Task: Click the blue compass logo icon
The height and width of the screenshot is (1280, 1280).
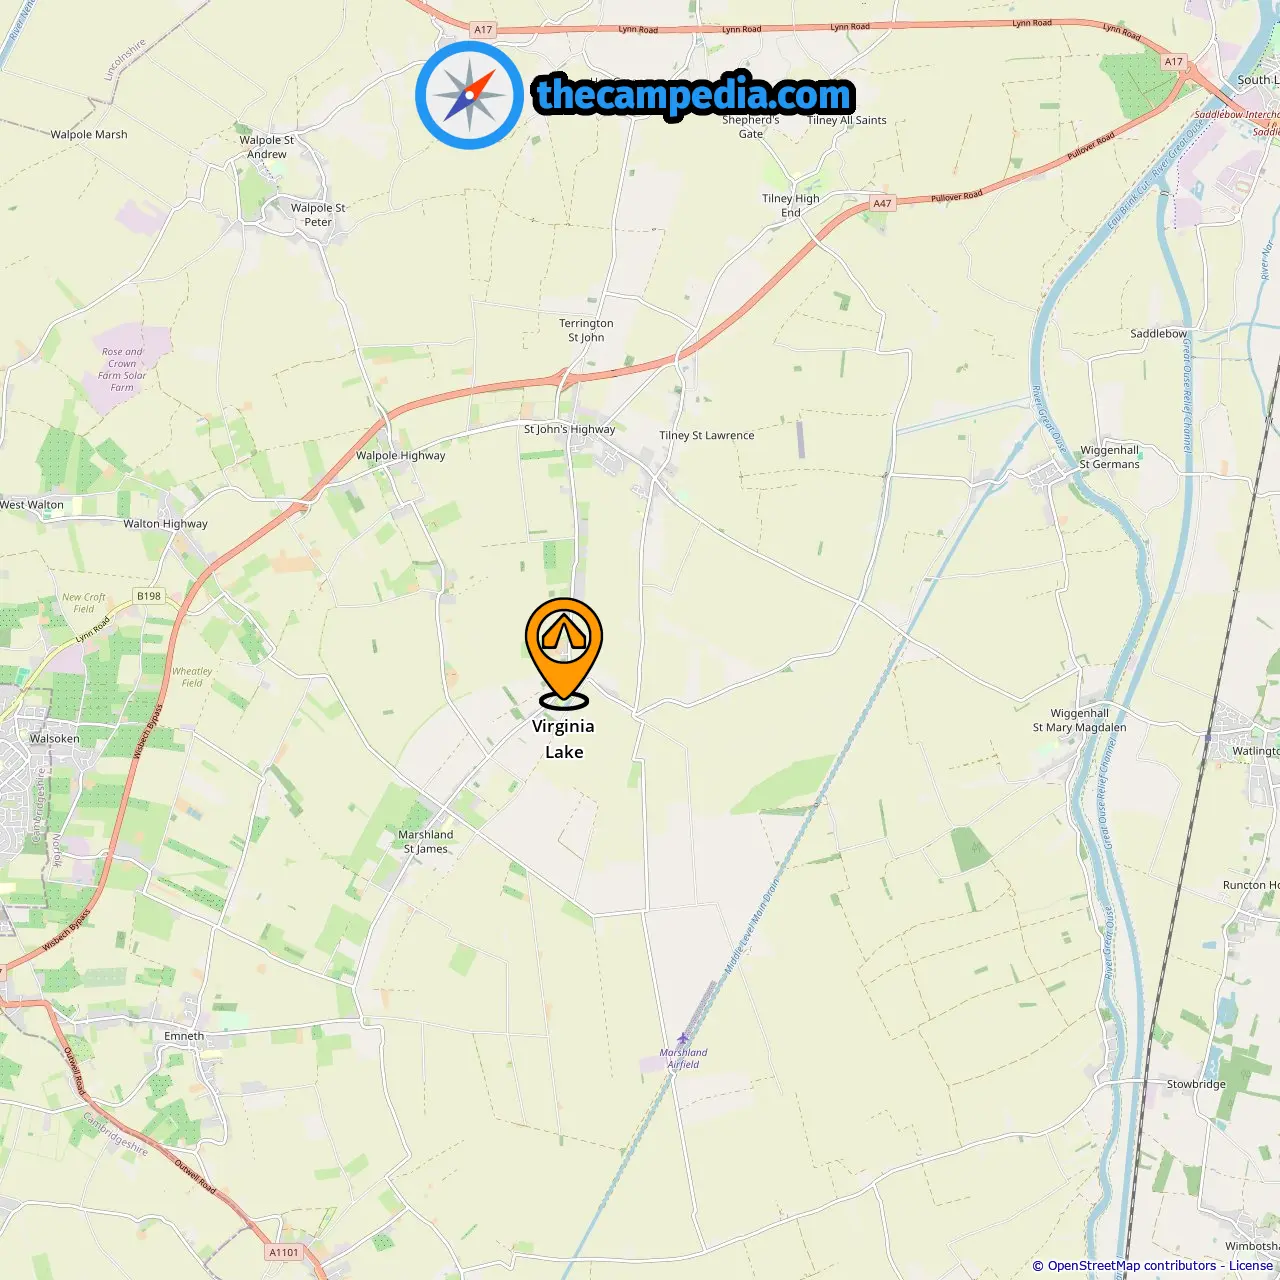Action: coord(470,95)
